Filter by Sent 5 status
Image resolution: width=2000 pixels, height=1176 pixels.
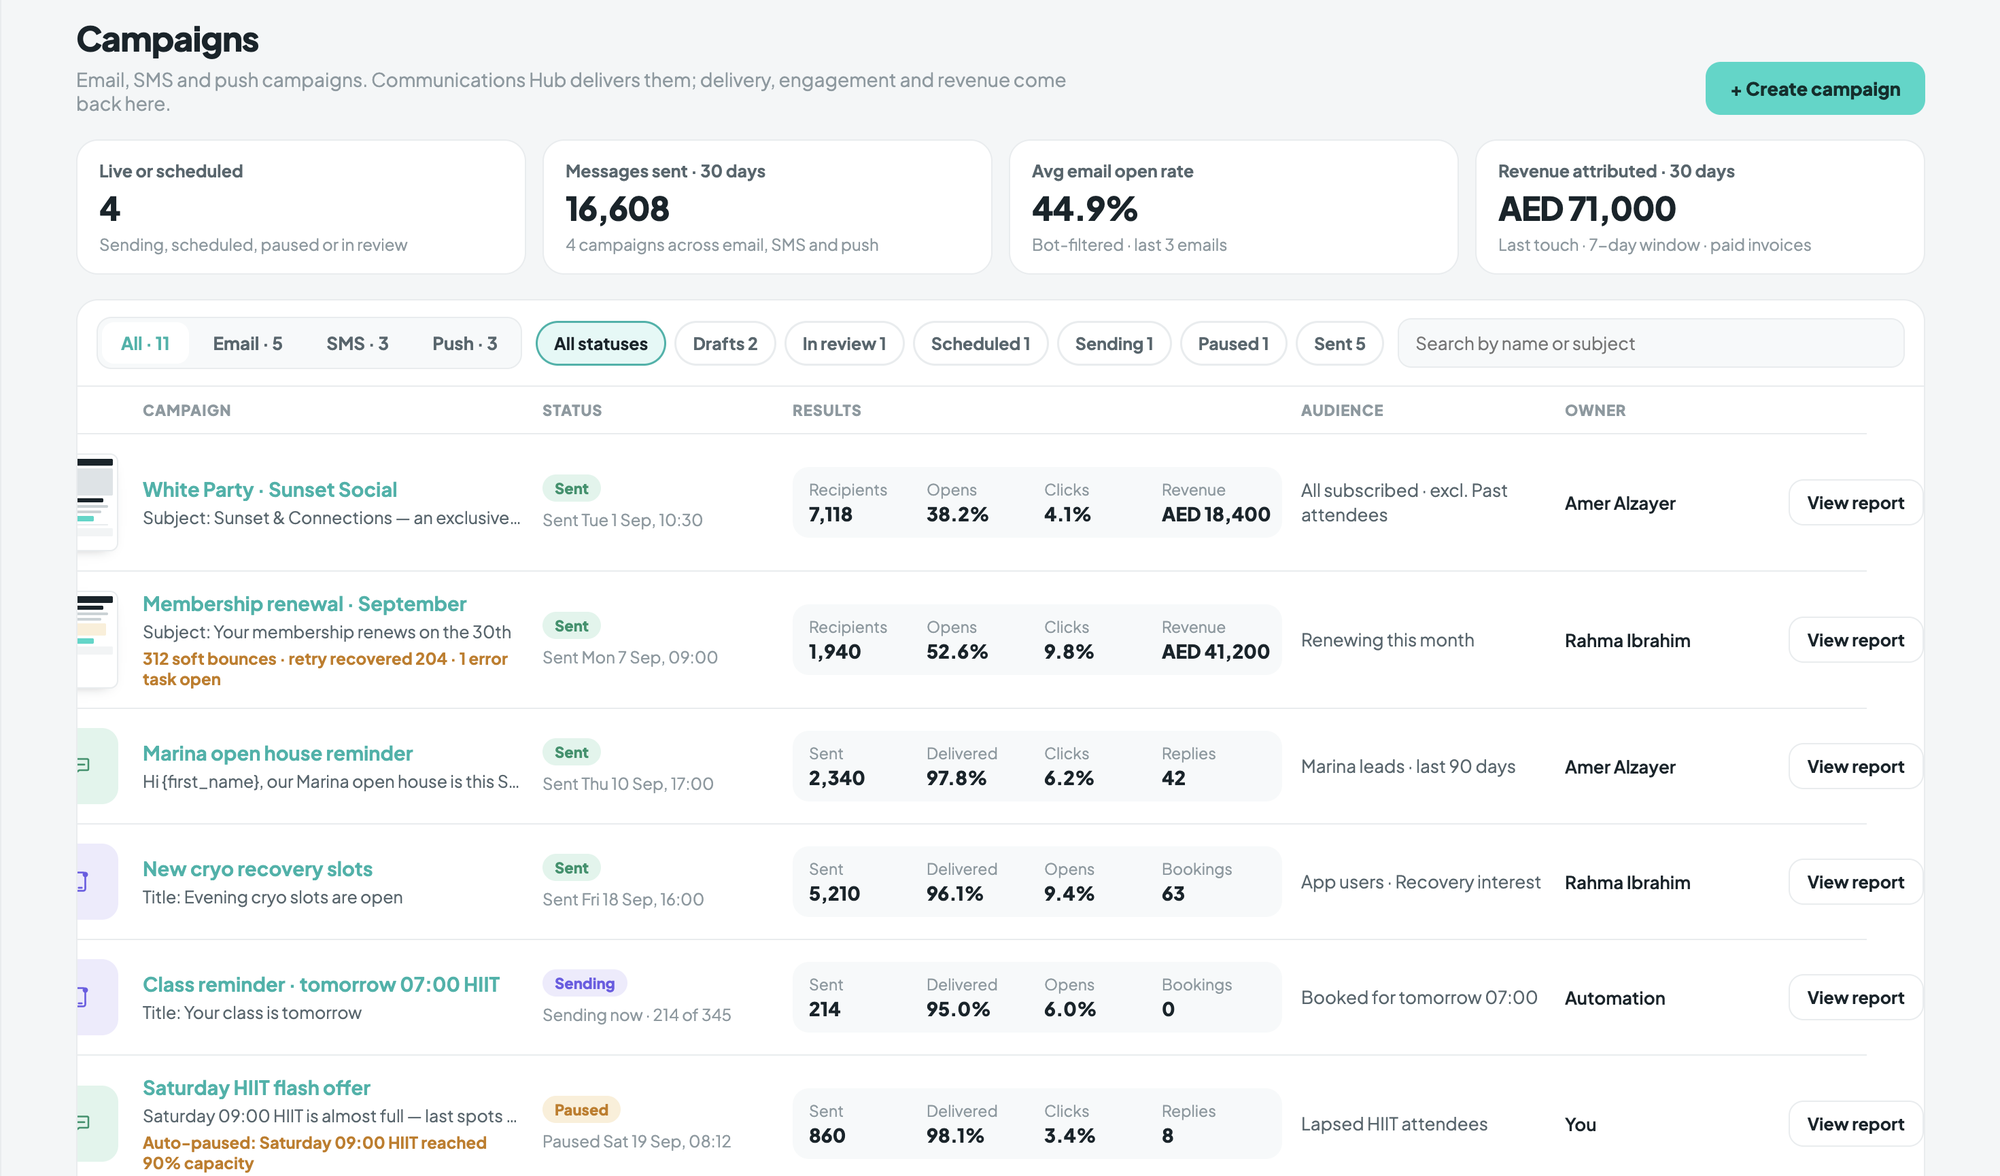pos(1339,343)
